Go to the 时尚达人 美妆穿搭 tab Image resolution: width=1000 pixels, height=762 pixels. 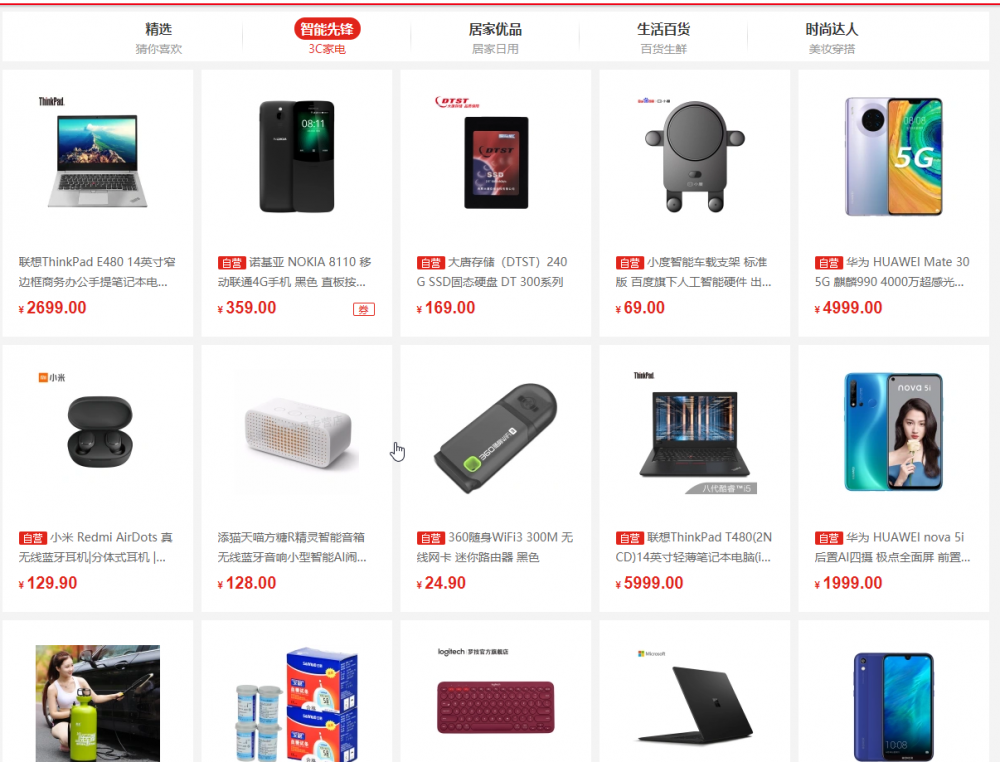(832, 38)
